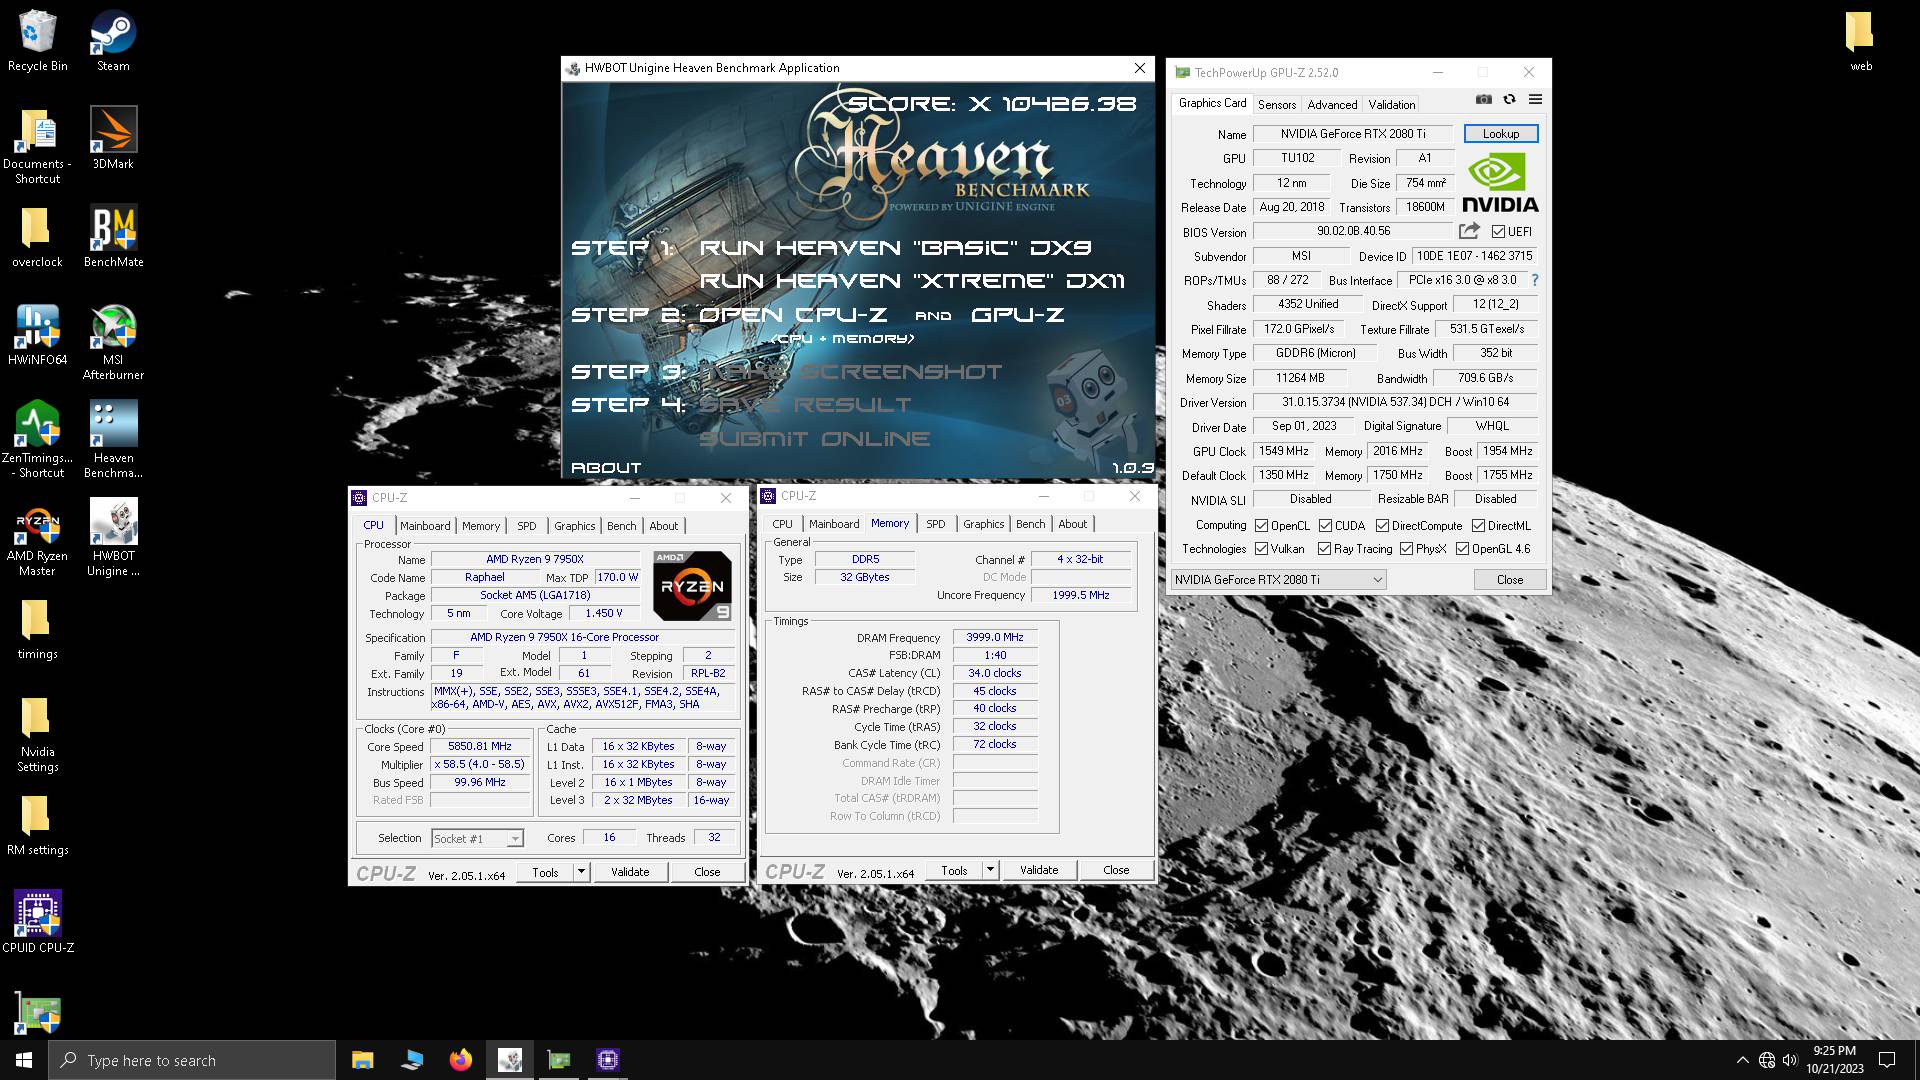Expand the GPU selection dropdown in GPU-Z
Viewport: 1920px width, 1080px height.
tap(1278, 580)
